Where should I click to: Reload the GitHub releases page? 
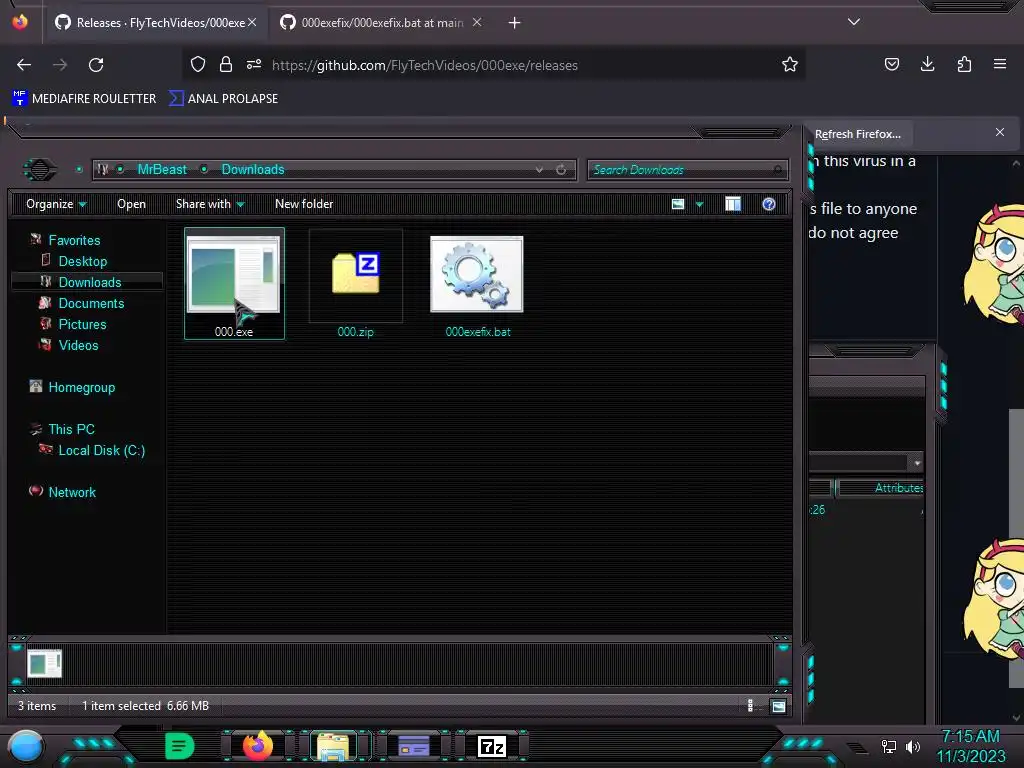tap(96, 65)
